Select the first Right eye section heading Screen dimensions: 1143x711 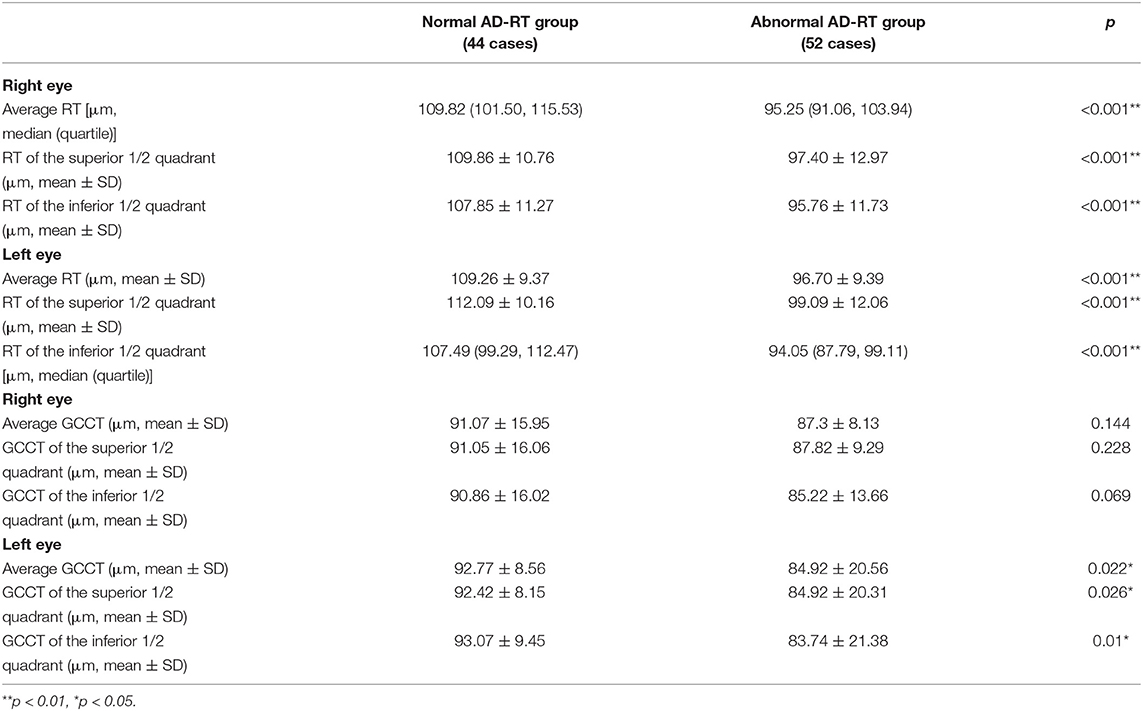(x=37, y=86)
